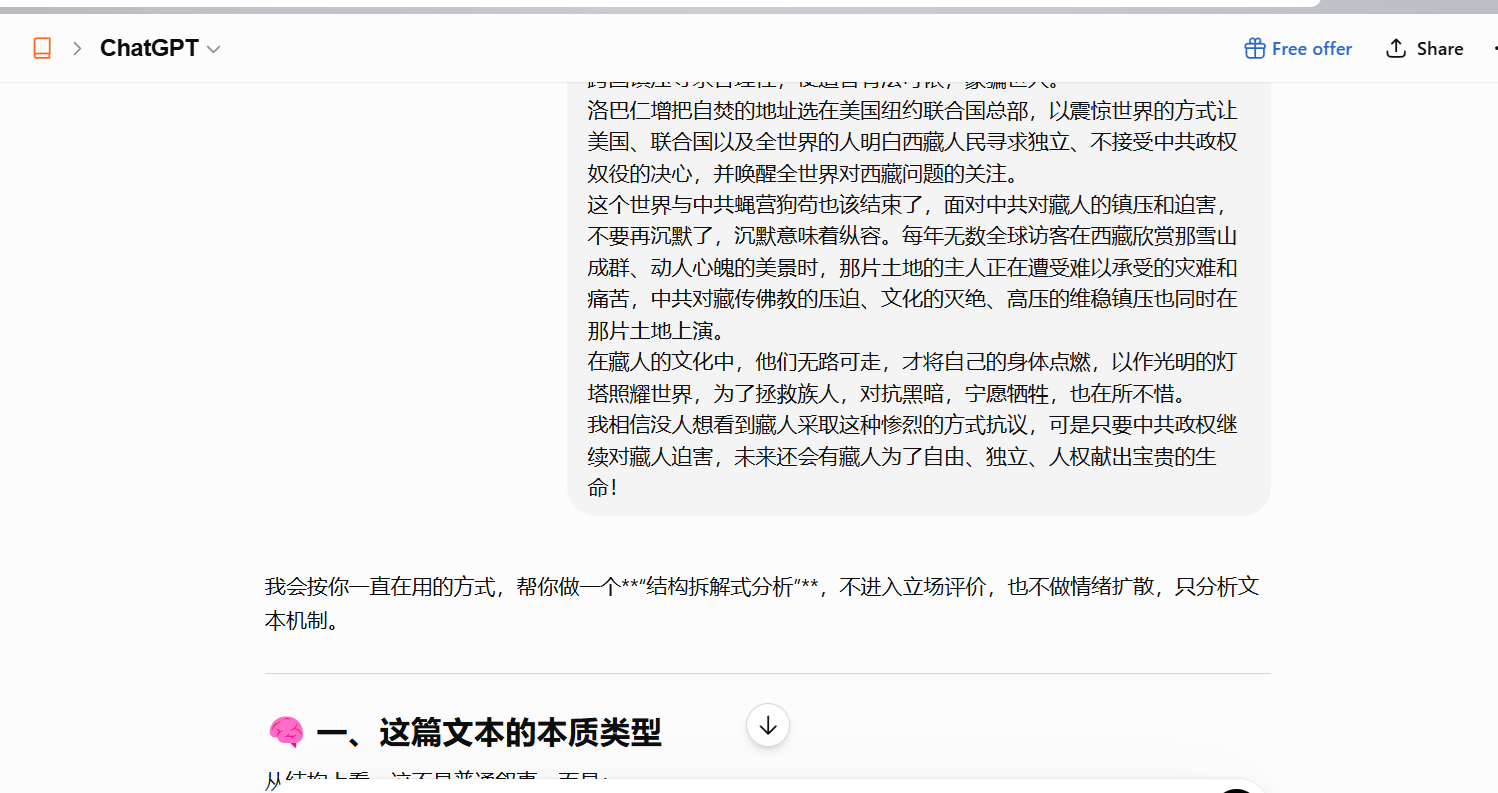Select the ChatGPT title text in header
This screenshot has height=793, width=1498.
pyautogui.click(x=149, y=48)
